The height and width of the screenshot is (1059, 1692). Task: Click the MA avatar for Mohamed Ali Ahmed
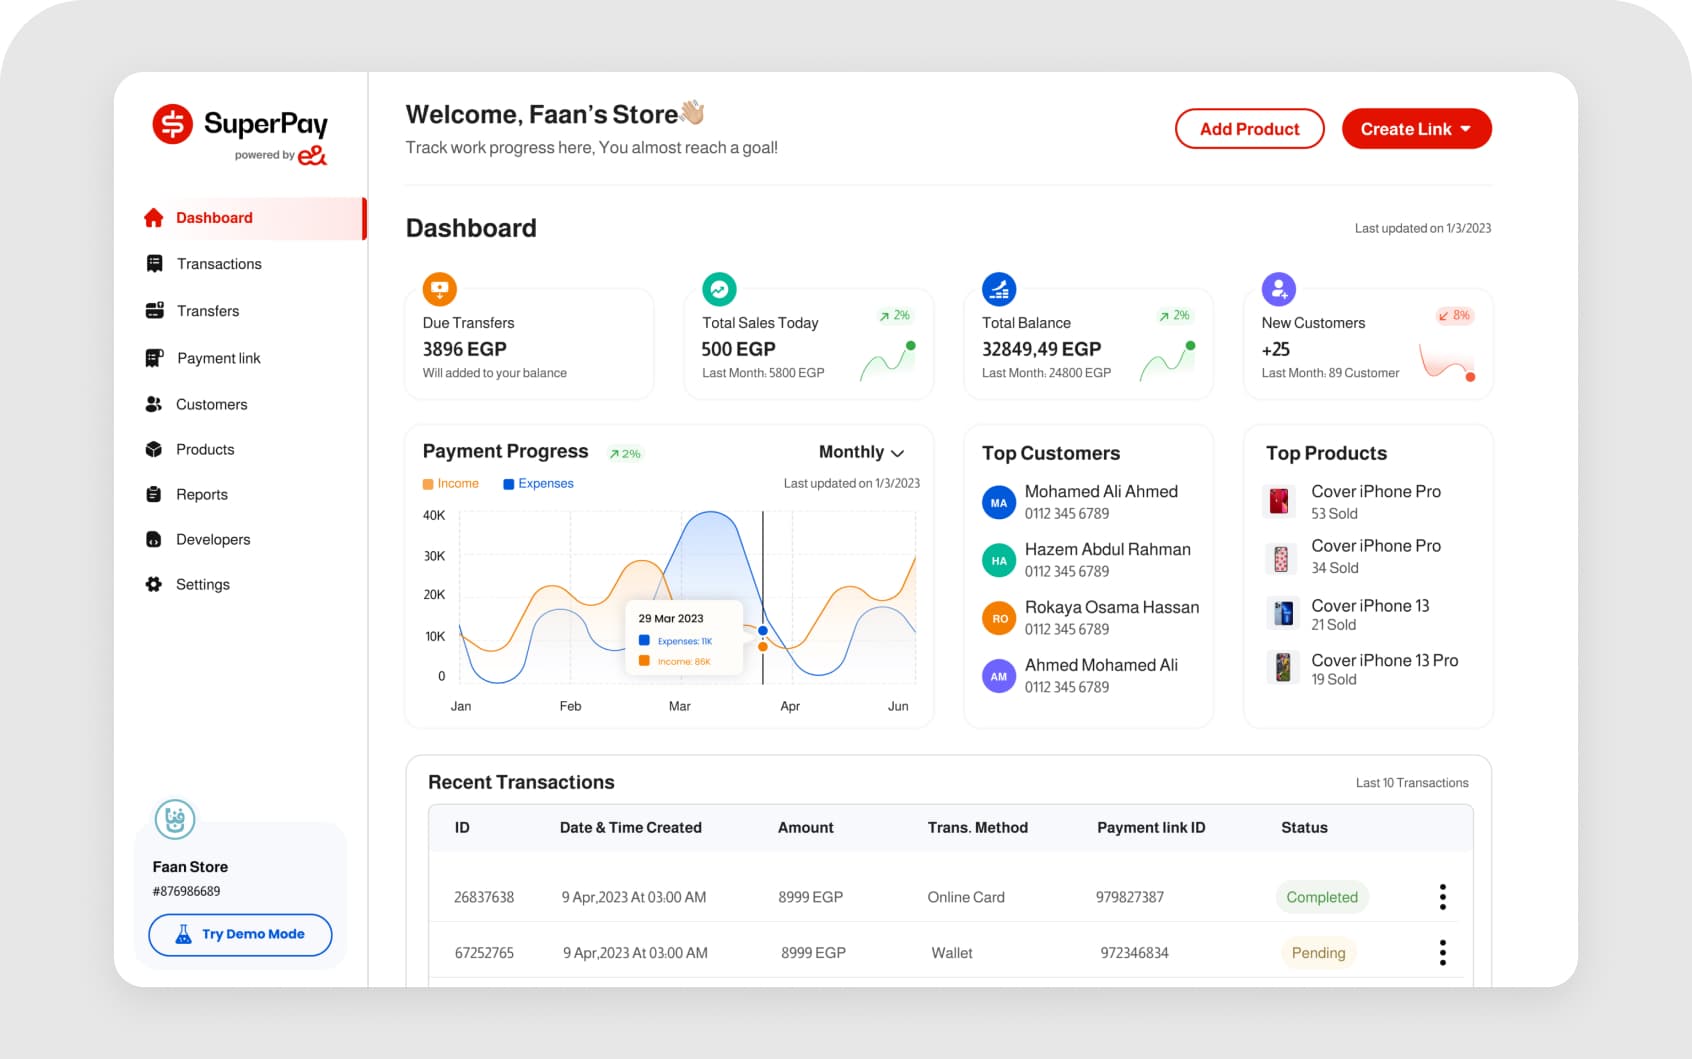(x=999, y=503)
